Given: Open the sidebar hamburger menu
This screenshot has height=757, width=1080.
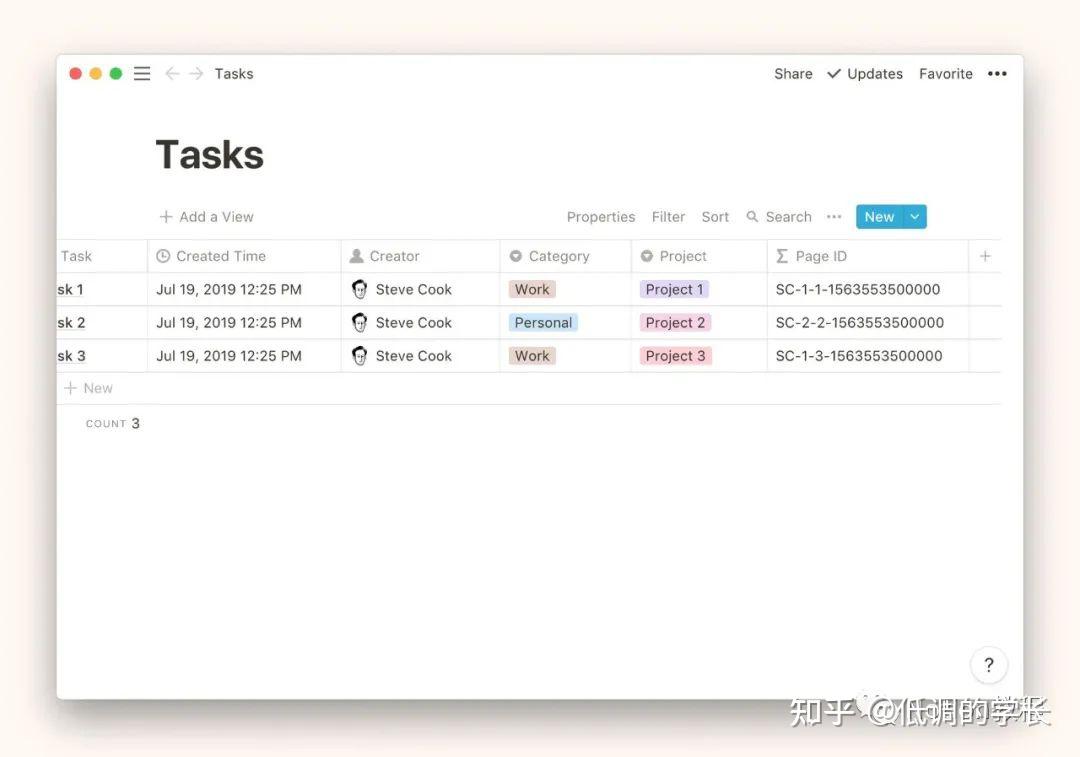Looking at the screenshot, I should pyautogui.click(x=142, y=74).
